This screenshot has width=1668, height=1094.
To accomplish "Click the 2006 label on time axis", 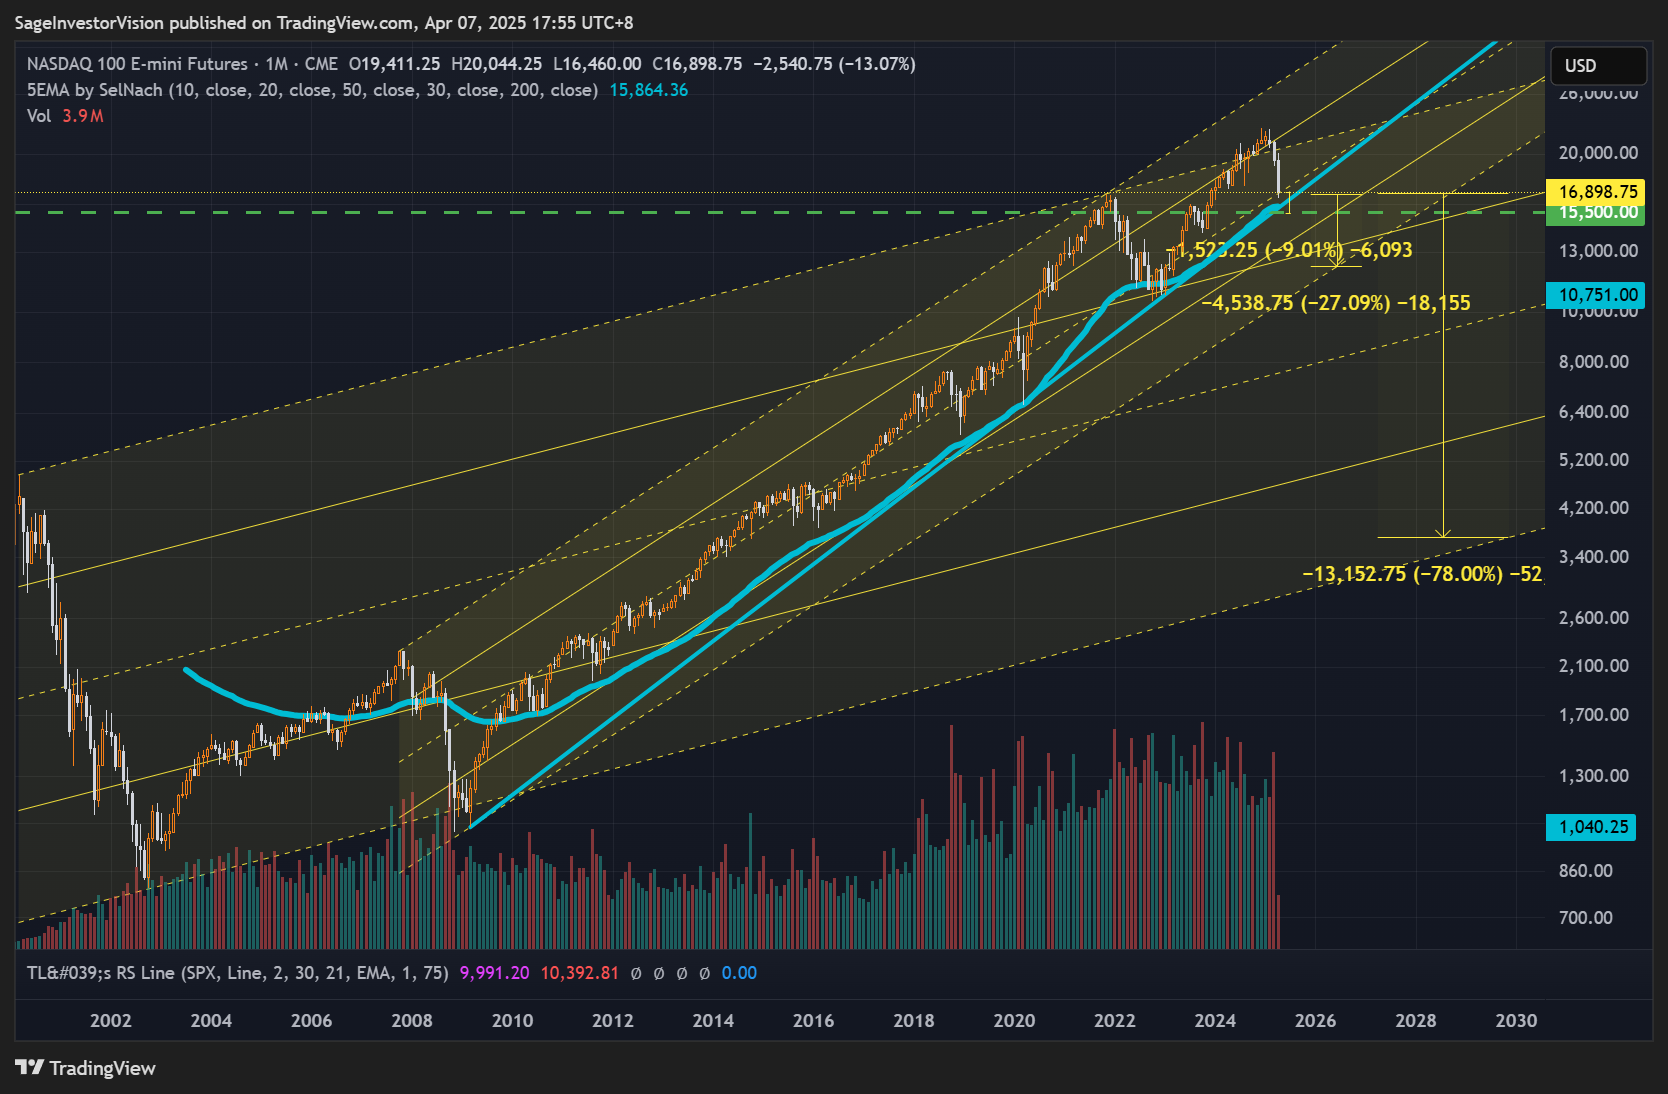I will [311, 1021].
